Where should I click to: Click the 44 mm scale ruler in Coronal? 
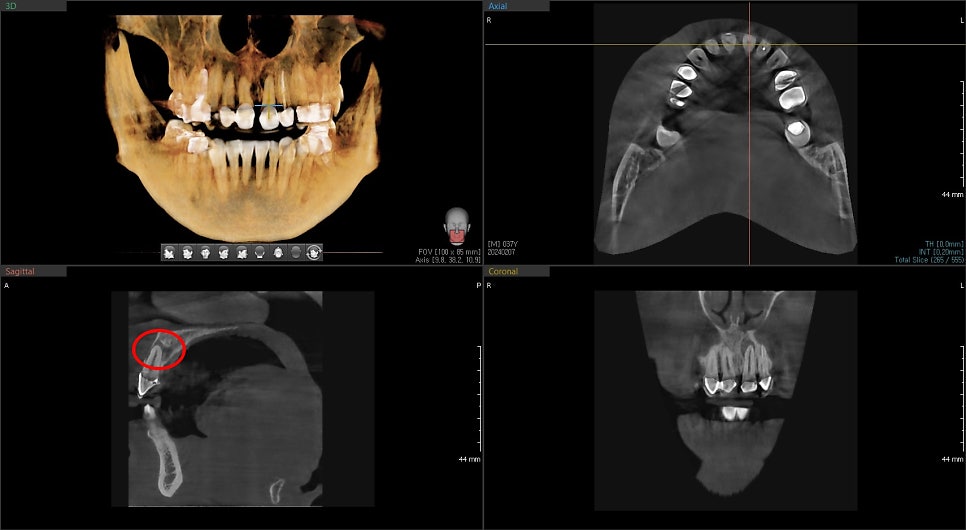pyautogui.click(x=952, y=459)
